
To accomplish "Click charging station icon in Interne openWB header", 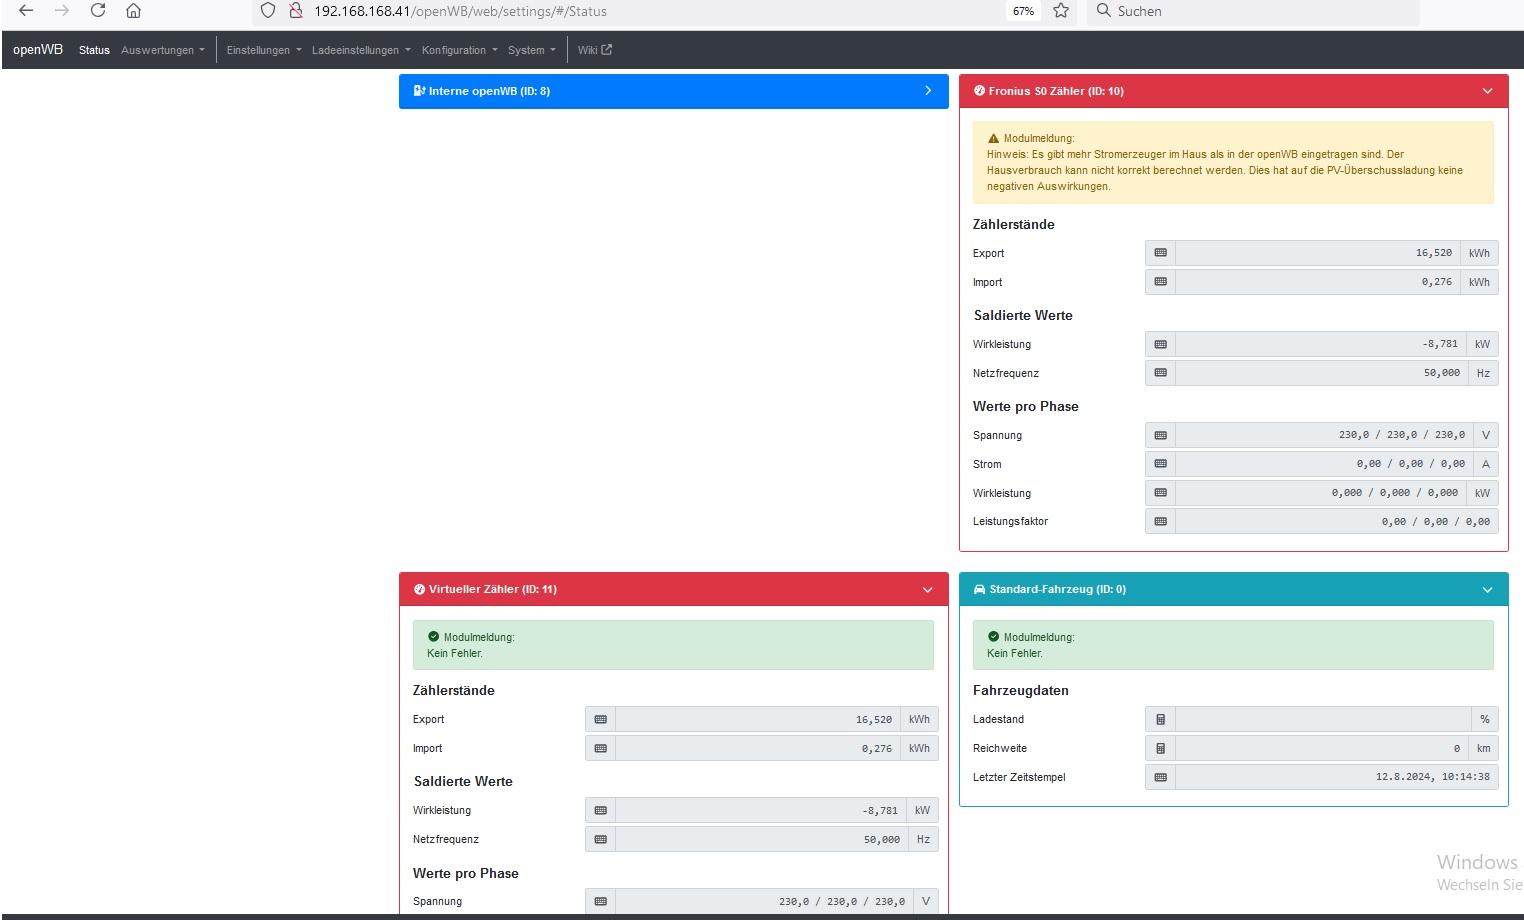I will (x=419, y=91).
